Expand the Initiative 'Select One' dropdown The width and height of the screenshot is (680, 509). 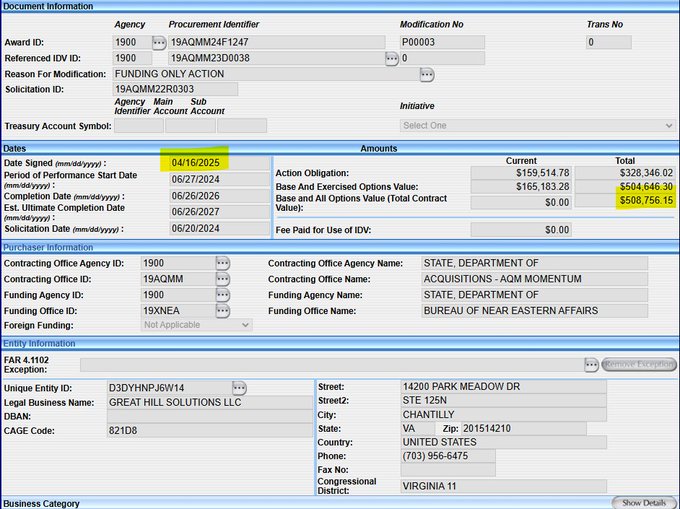pyautogui.click(x=538, y=125)
